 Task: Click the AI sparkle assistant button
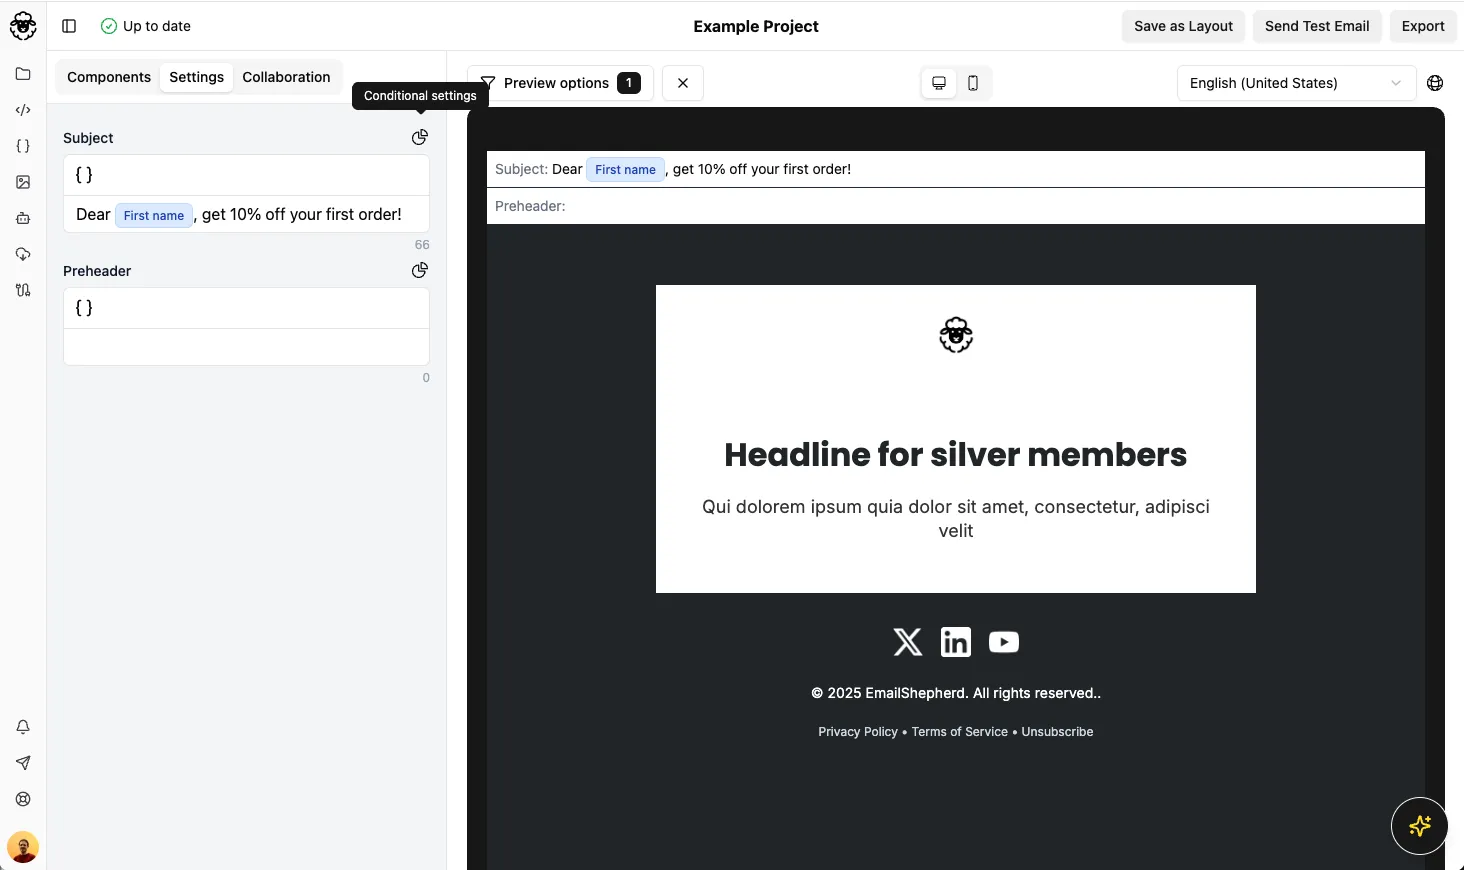coord(1419,826)
